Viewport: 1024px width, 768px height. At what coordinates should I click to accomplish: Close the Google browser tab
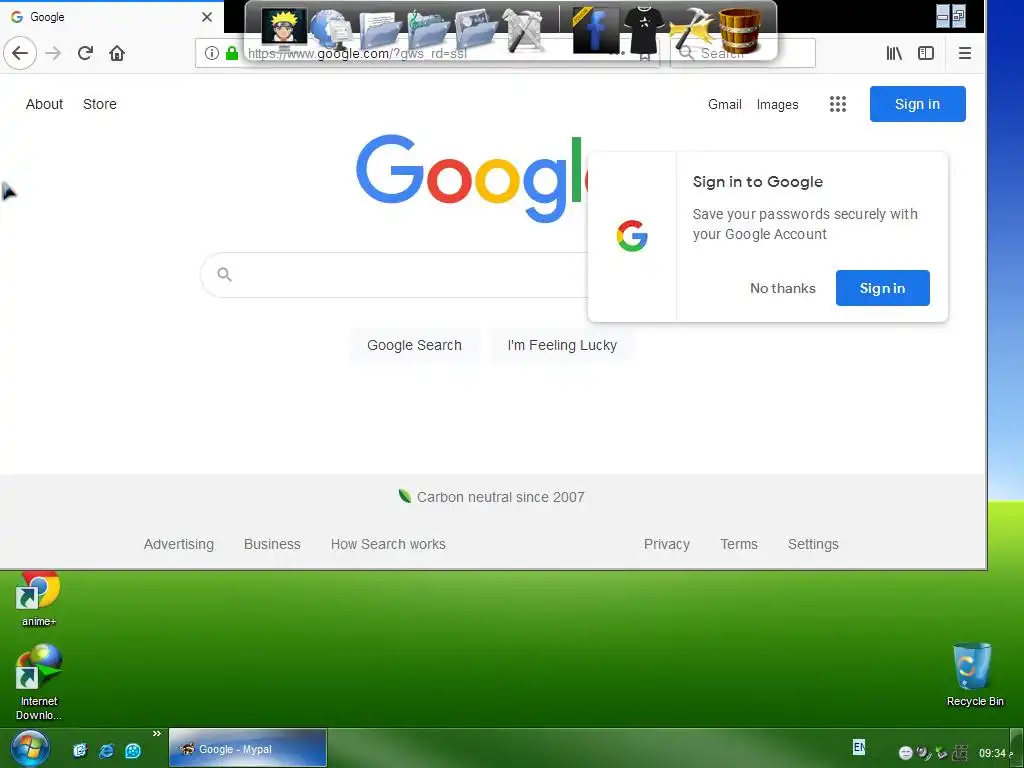point(207,17)
